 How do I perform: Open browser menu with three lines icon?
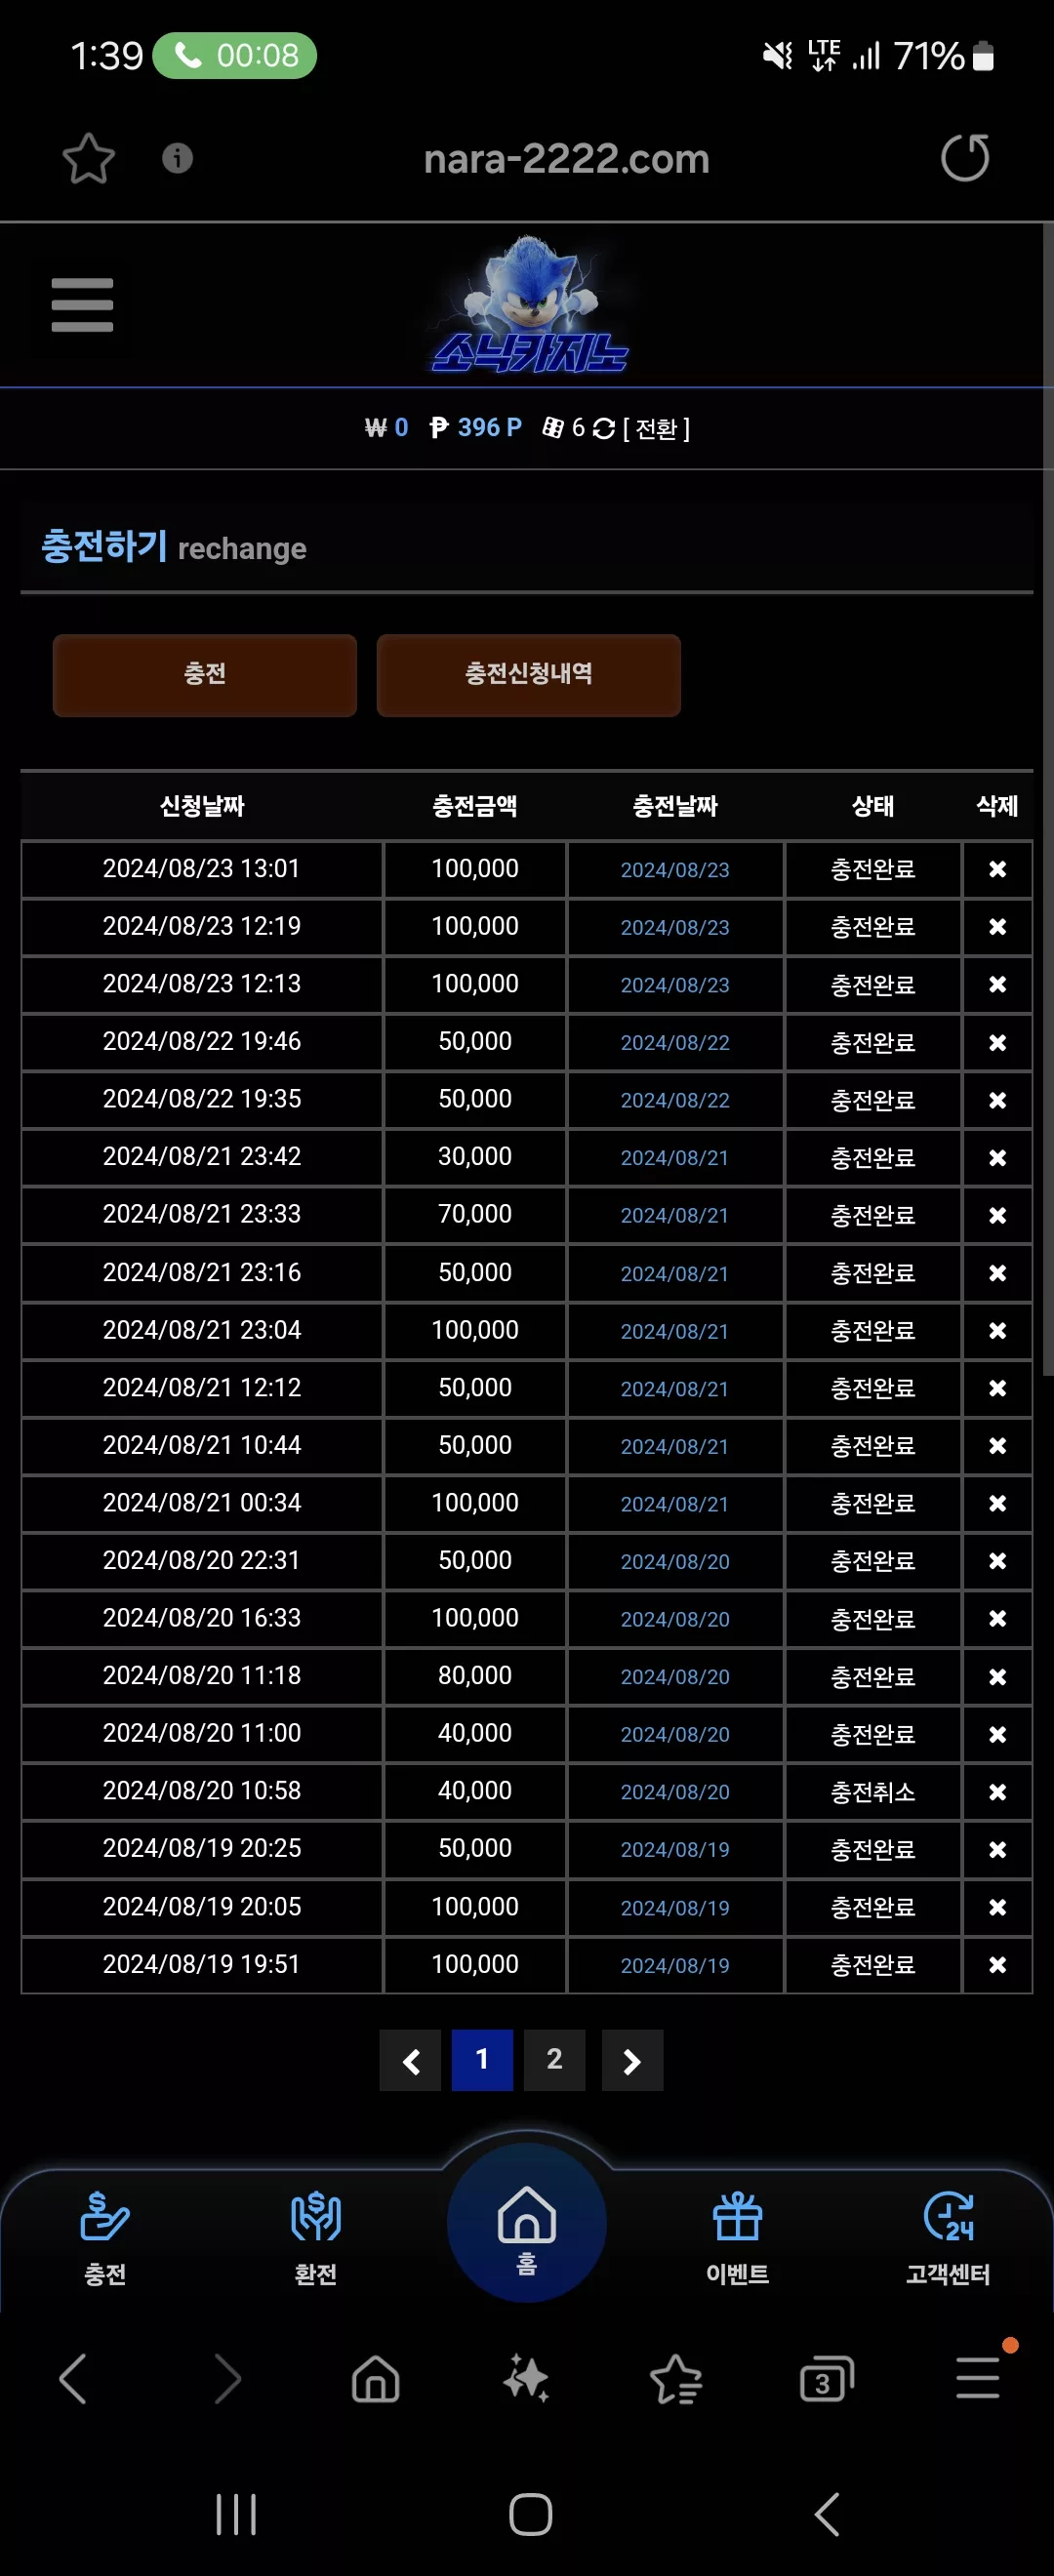[x=978, y=2378]
